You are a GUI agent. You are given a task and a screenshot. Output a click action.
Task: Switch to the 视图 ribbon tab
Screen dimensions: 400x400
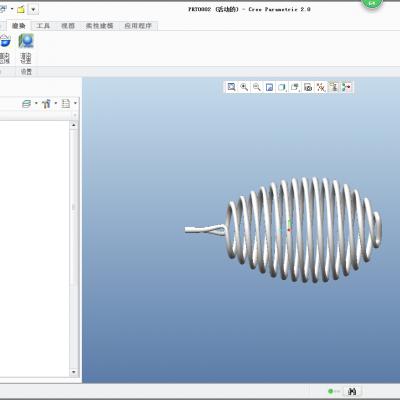point(68,26)
